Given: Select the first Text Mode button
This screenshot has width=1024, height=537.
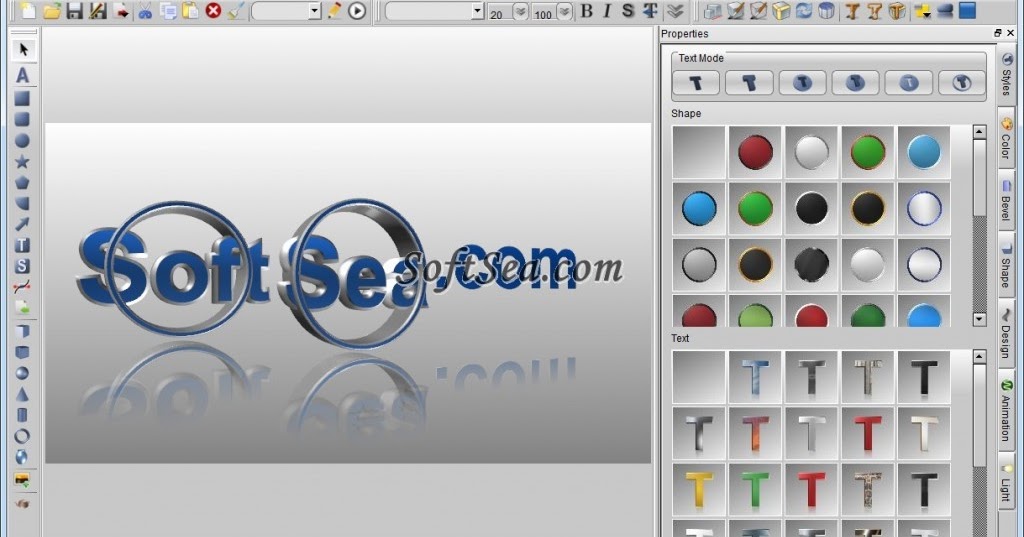Looking at the screenshot, I should tap(696, 83).
